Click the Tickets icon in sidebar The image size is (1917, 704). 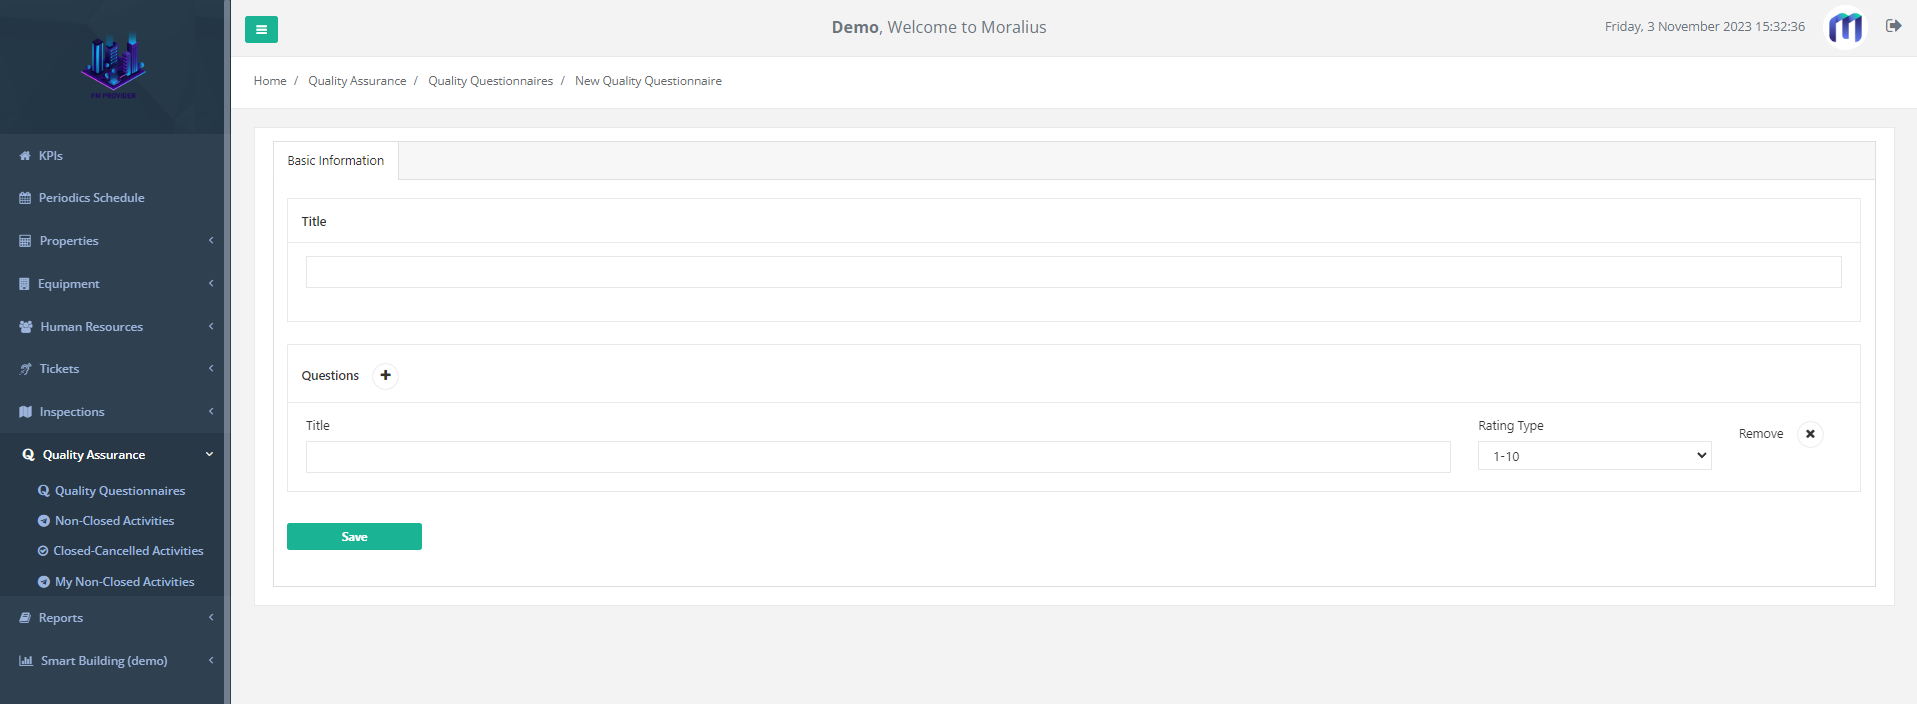click(25, 369)
